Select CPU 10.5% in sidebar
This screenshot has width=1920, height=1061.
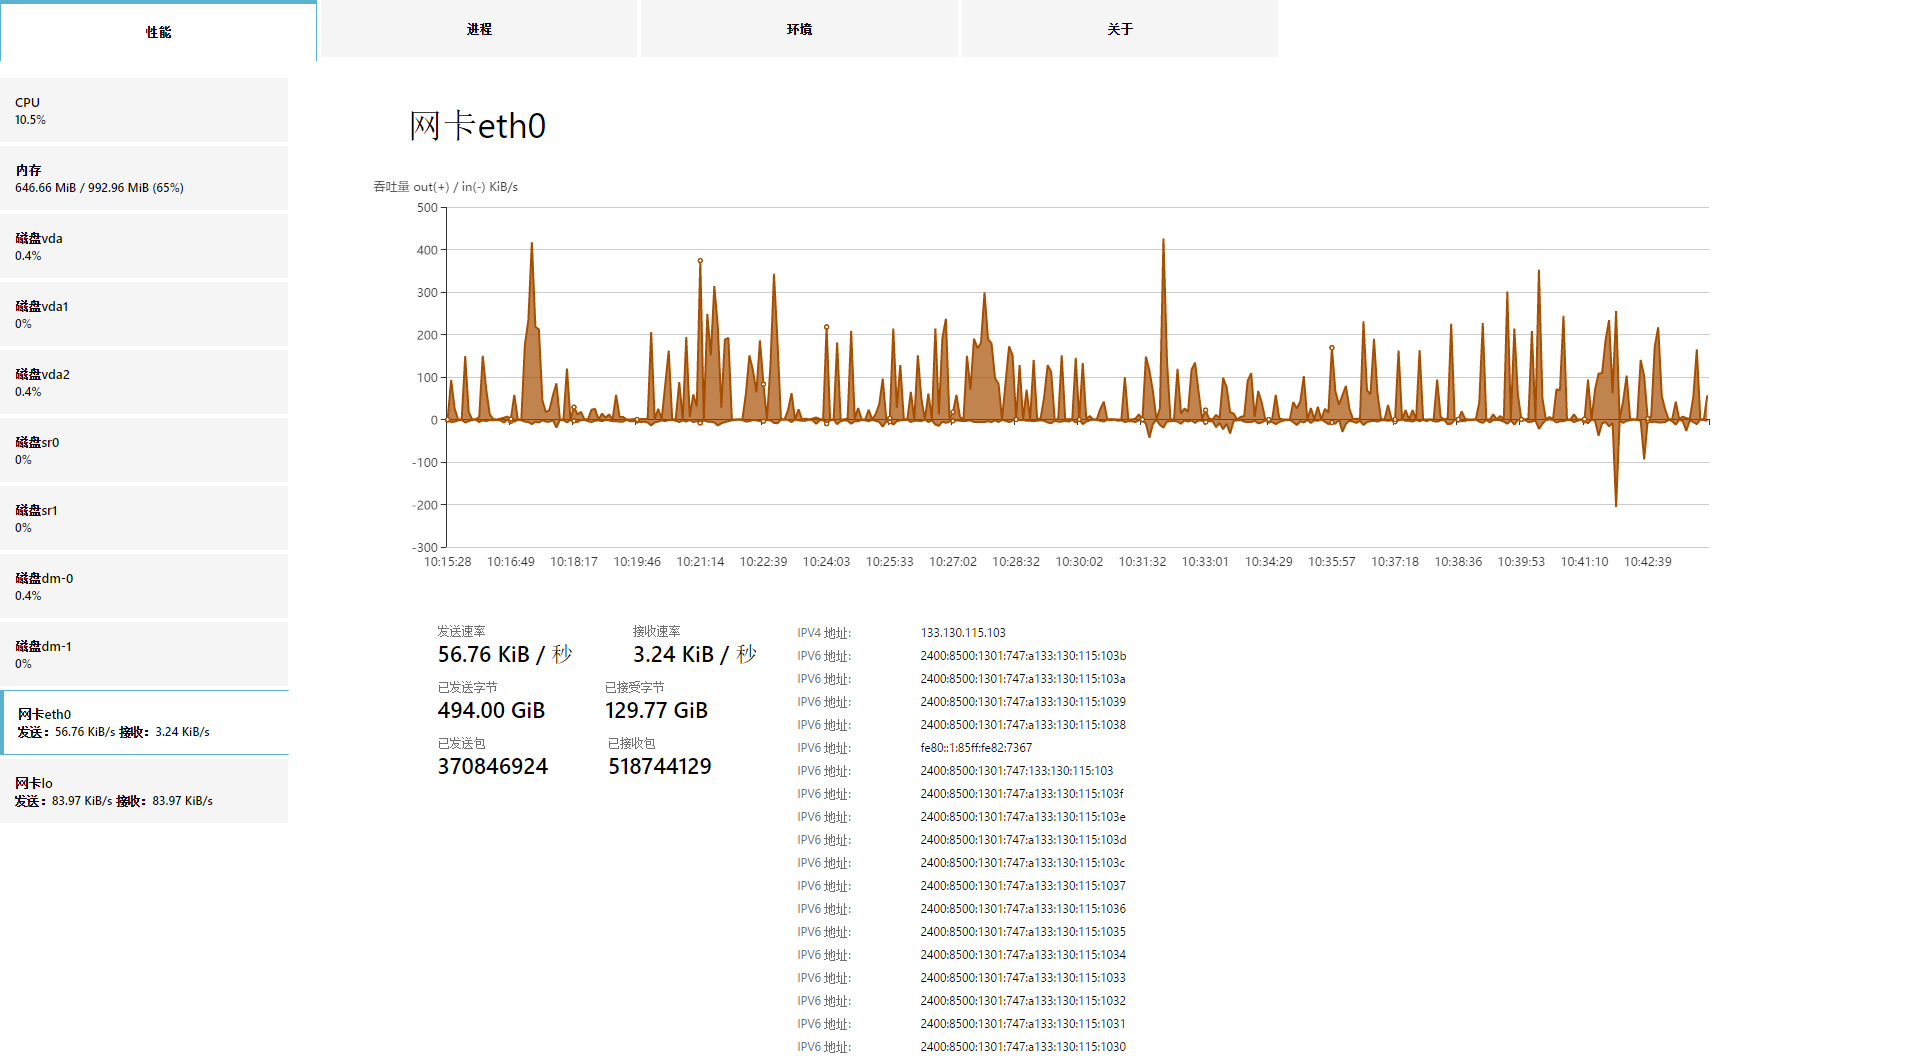point(144,110)
